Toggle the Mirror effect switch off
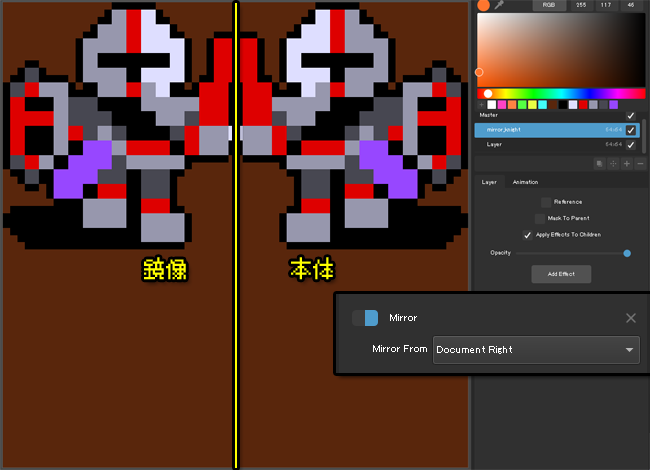Viewport: 650px width, 470px height. [x=365, y=318]
